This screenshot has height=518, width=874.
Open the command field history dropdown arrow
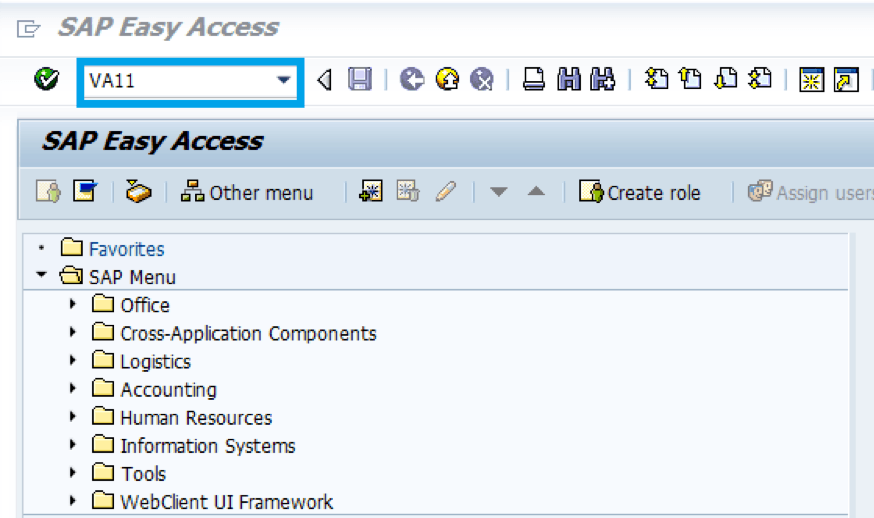(x=284, y=80)
